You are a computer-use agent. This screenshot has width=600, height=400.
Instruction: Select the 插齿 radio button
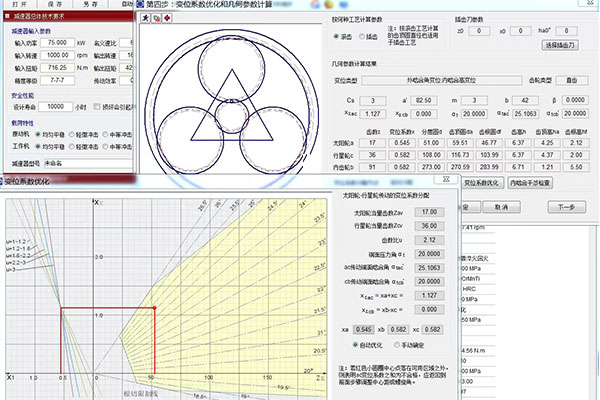click(x=361, y=36)
